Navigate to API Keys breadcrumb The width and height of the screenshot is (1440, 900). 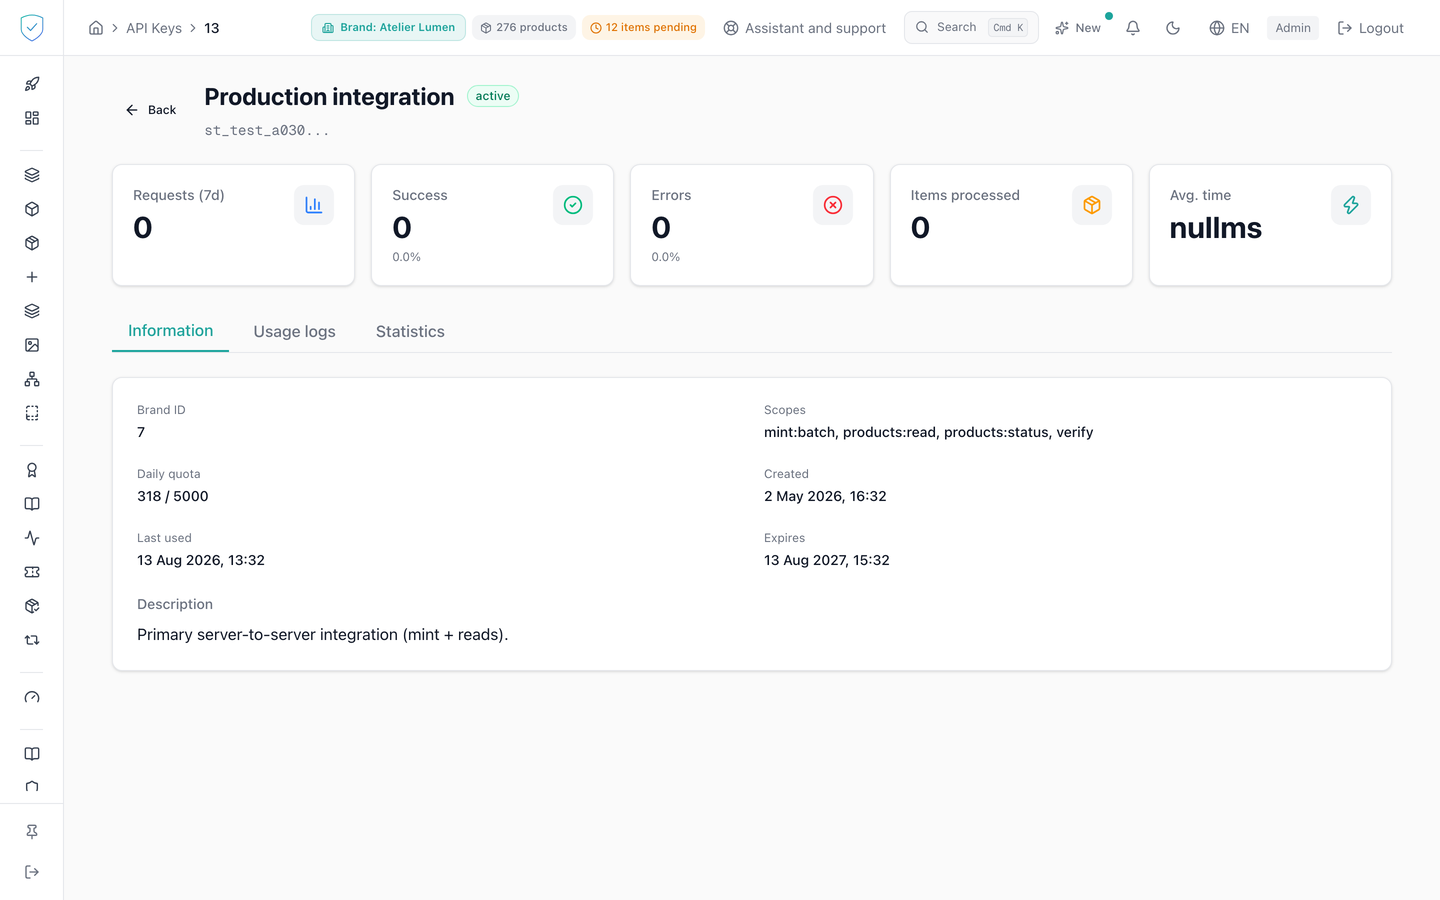point(154,28)
